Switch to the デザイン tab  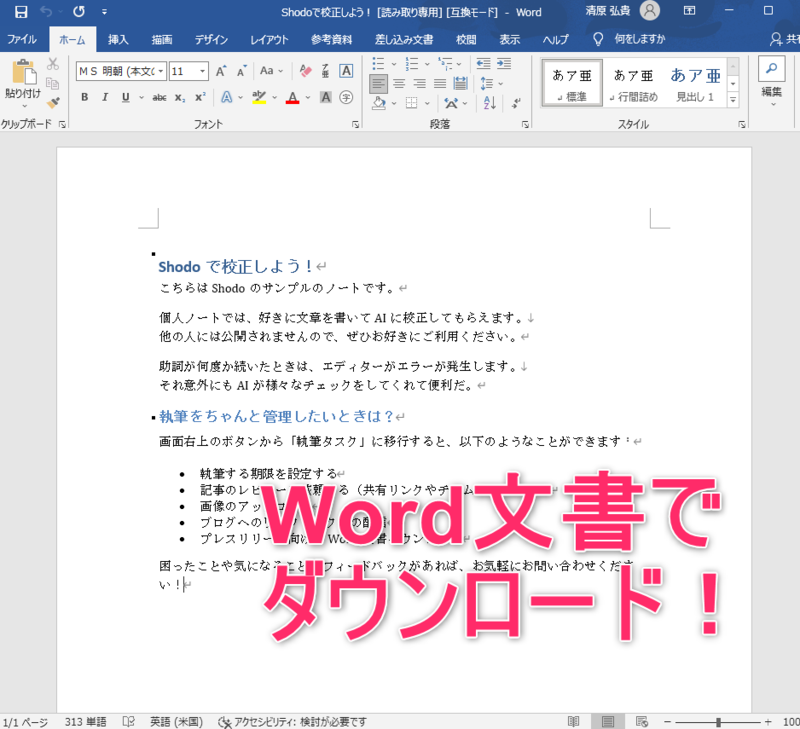pyautogui.click(x=211, y=39)
